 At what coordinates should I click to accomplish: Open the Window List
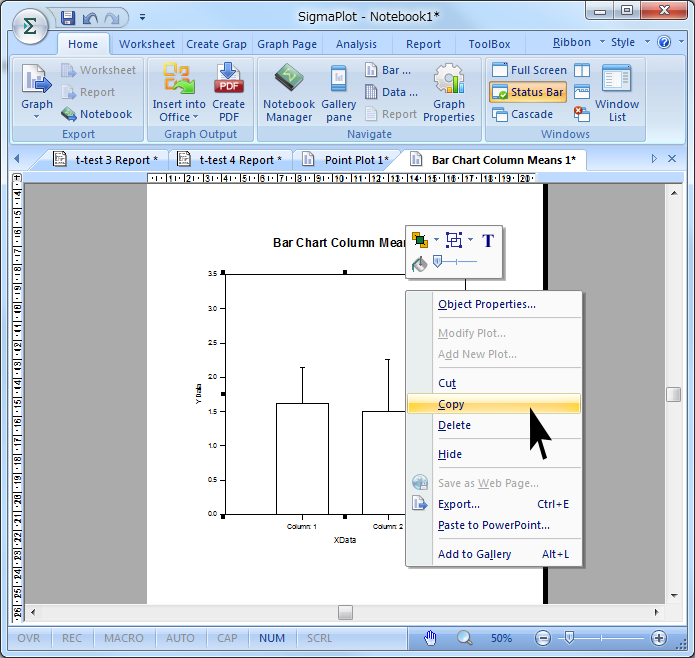(617, 93)
